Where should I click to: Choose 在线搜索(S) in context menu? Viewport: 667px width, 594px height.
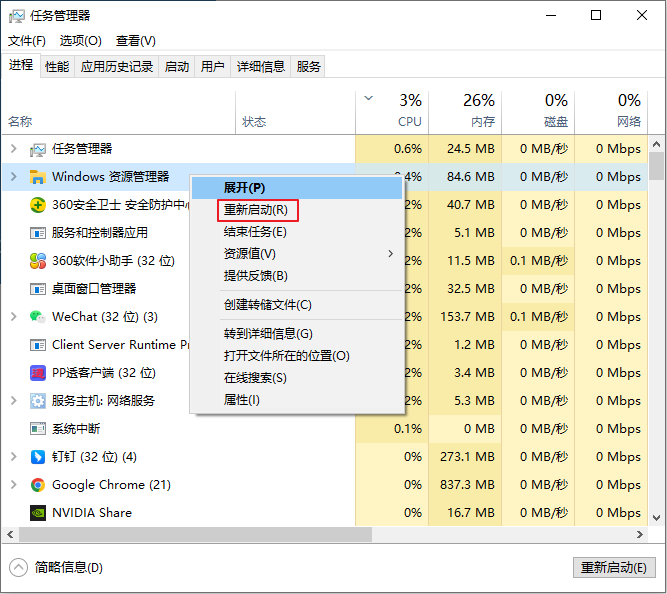pos(297,378)
